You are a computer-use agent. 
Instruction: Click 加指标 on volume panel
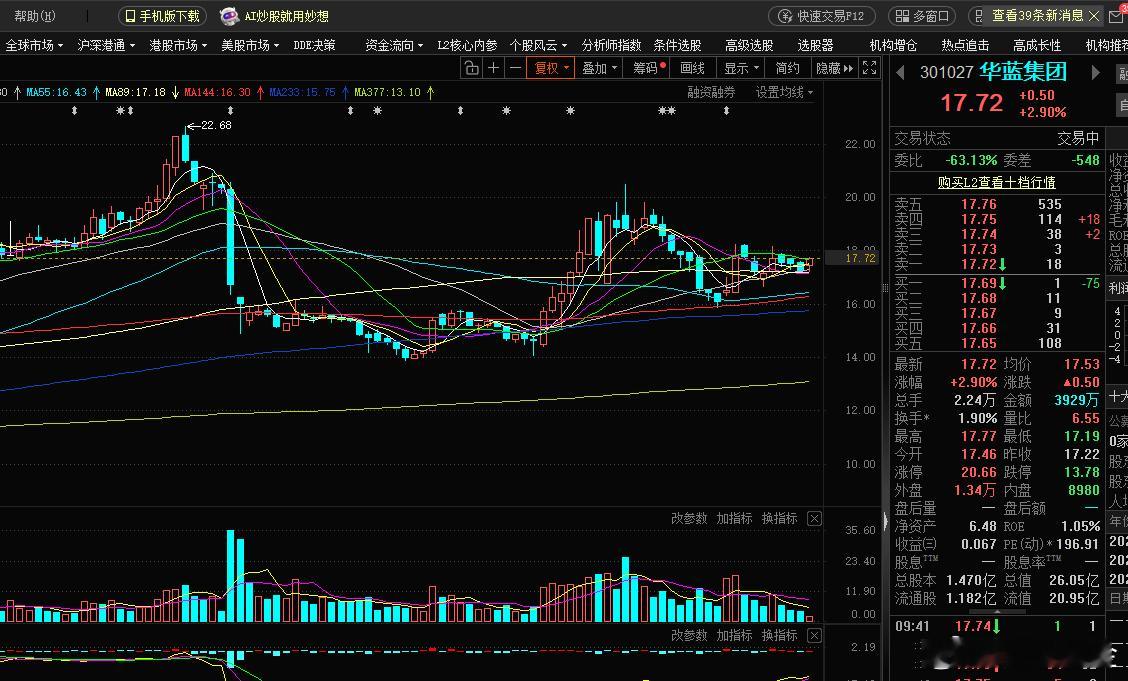[734, 518]
